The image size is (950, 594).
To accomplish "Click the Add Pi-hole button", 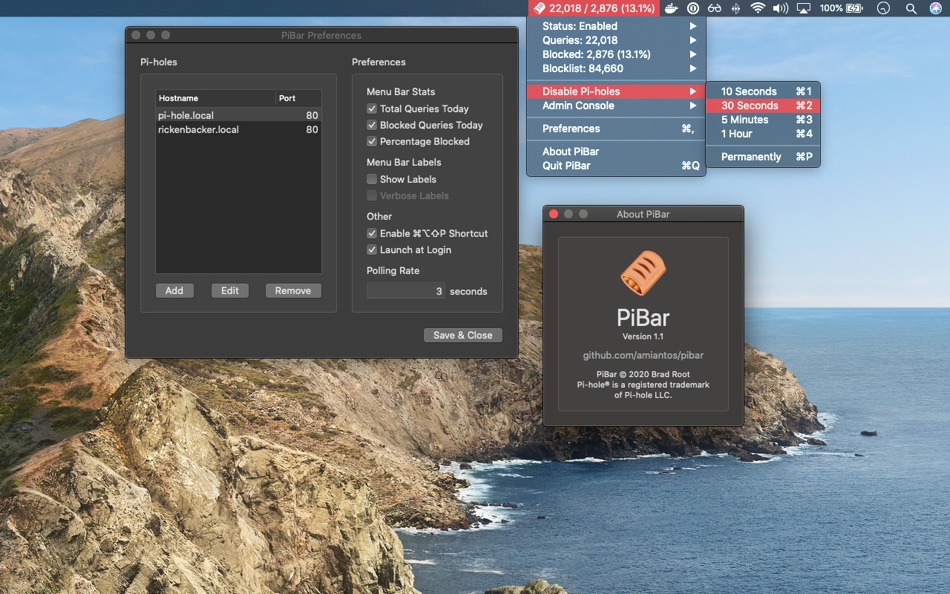I will point(174,291).
